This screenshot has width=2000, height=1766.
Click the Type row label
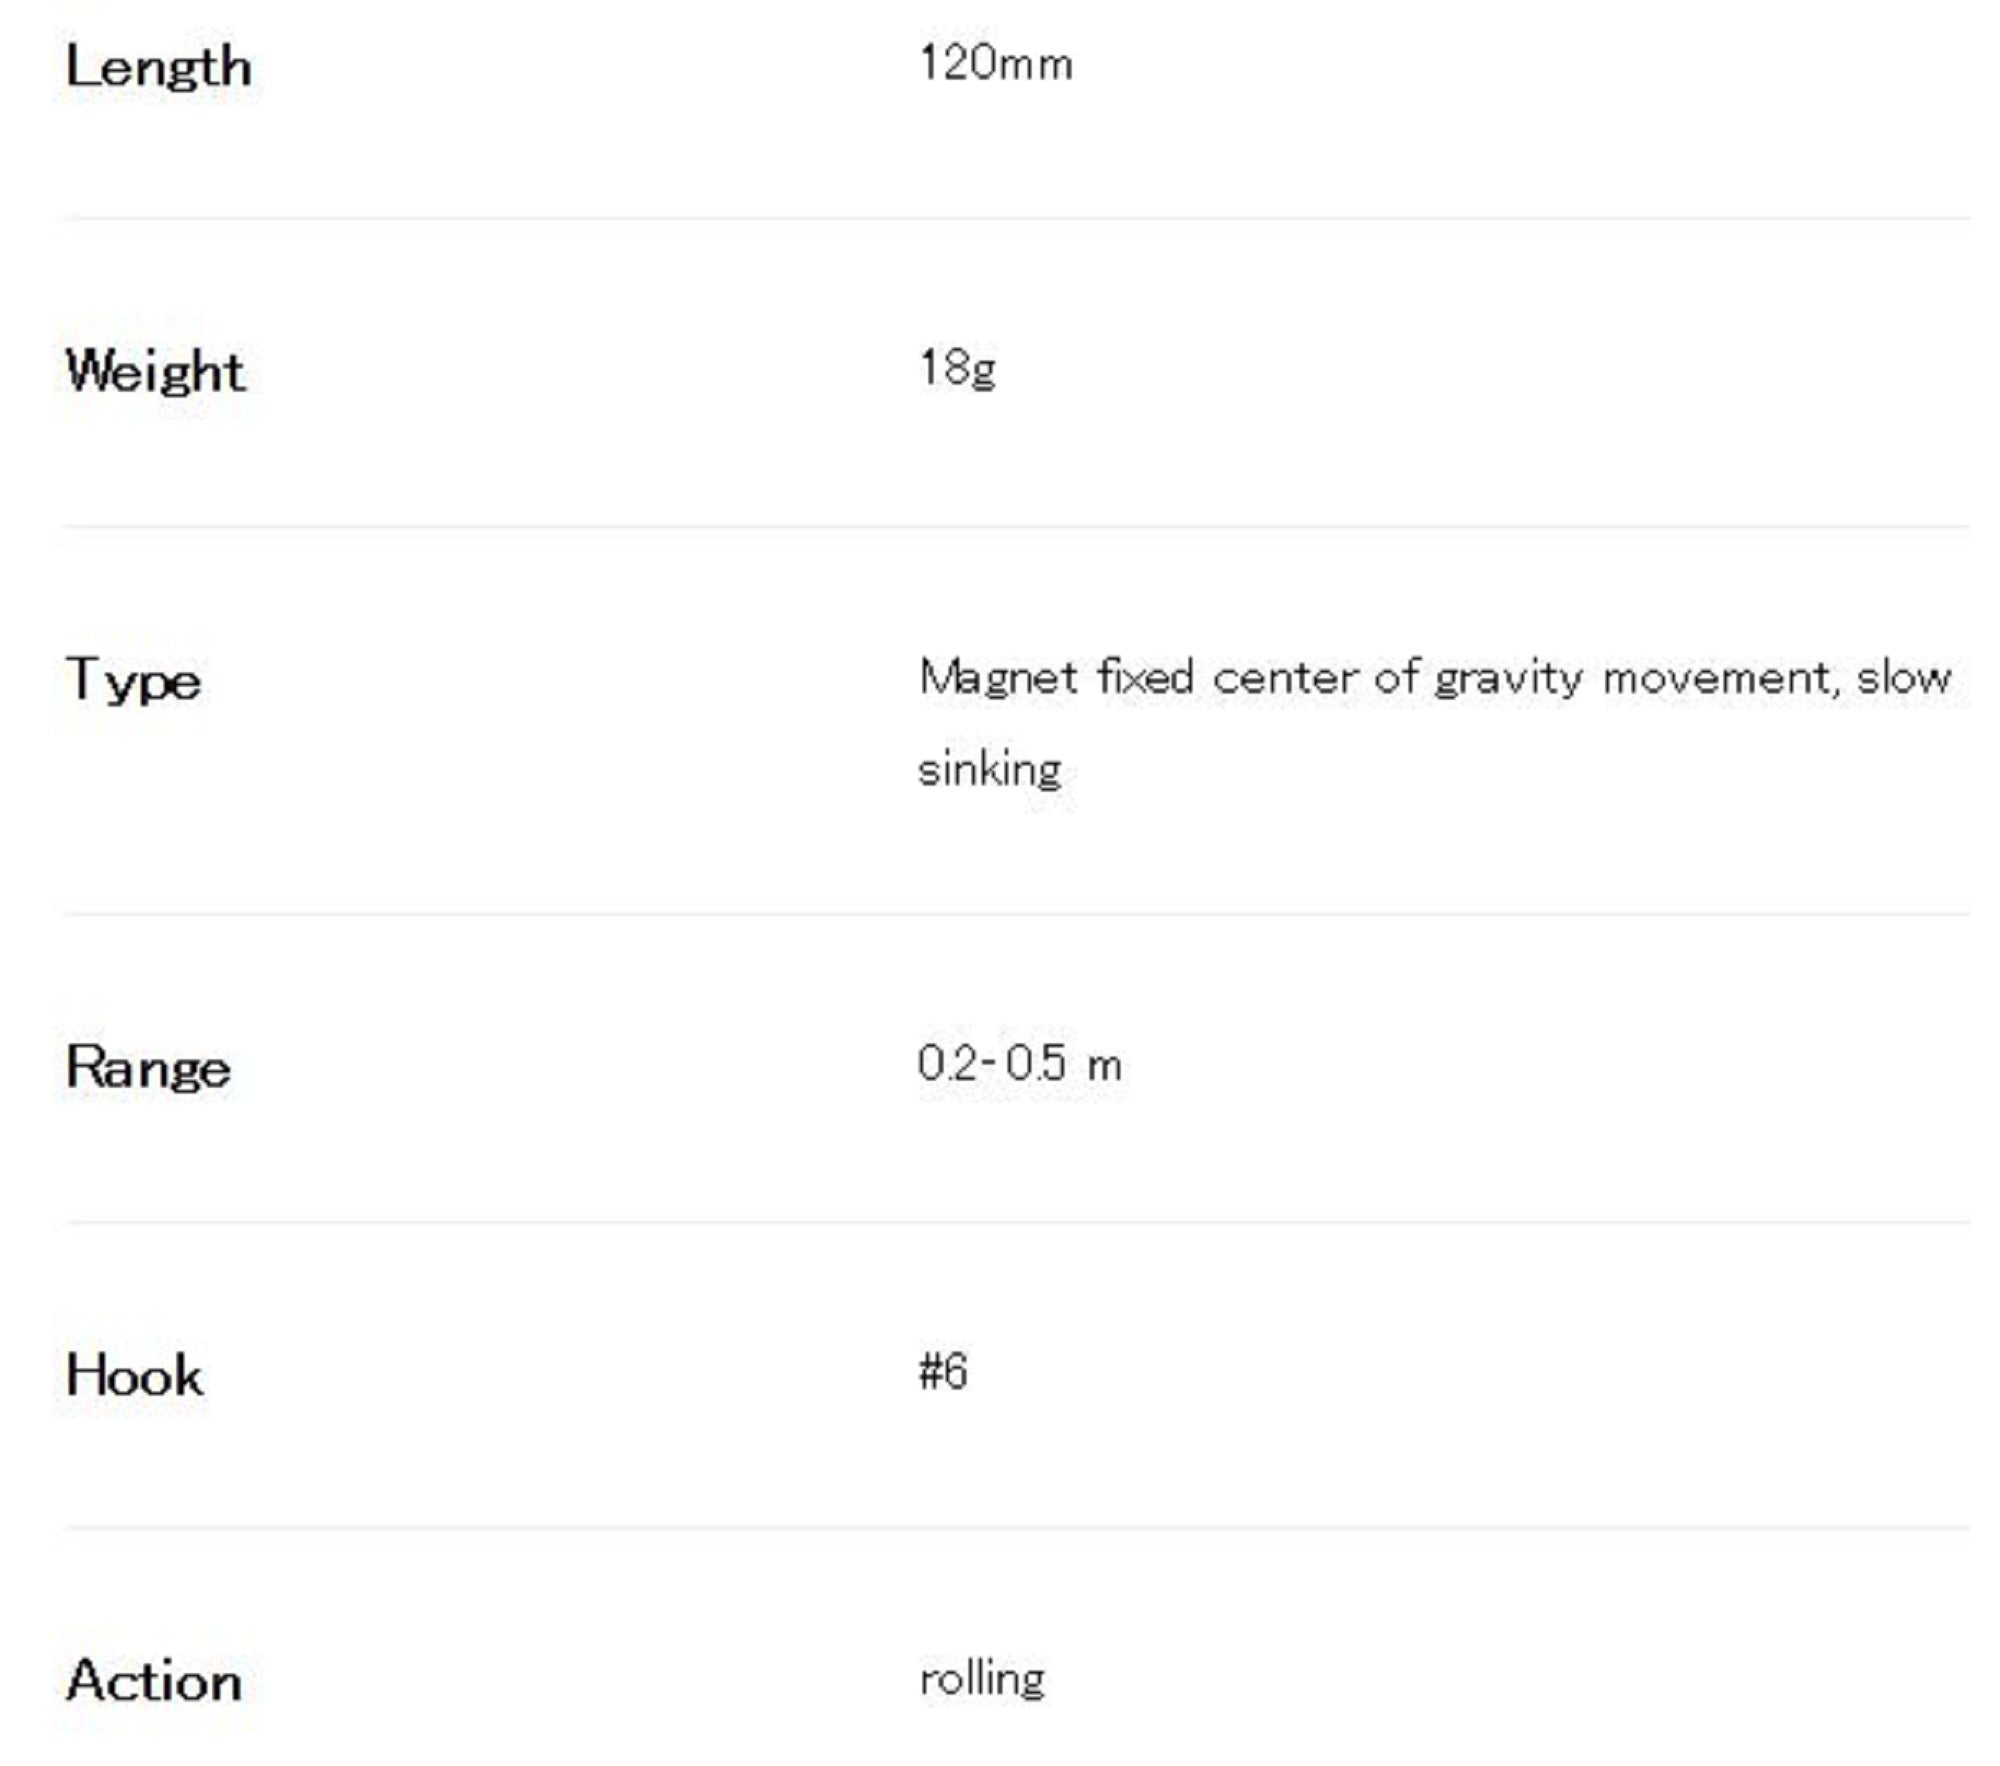click(133, 680)
